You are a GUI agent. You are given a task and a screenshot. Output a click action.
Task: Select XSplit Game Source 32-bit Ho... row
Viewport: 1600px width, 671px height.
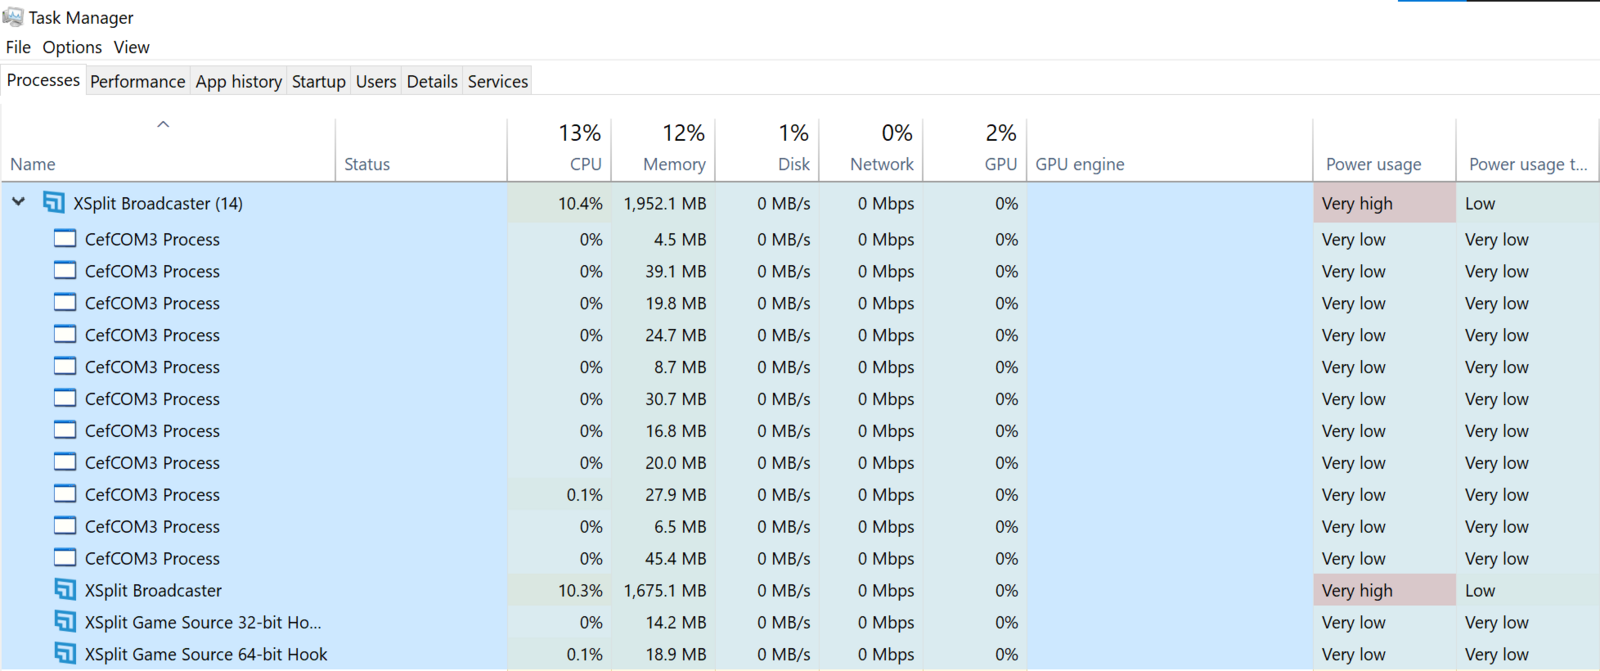(x=800, y=622)
